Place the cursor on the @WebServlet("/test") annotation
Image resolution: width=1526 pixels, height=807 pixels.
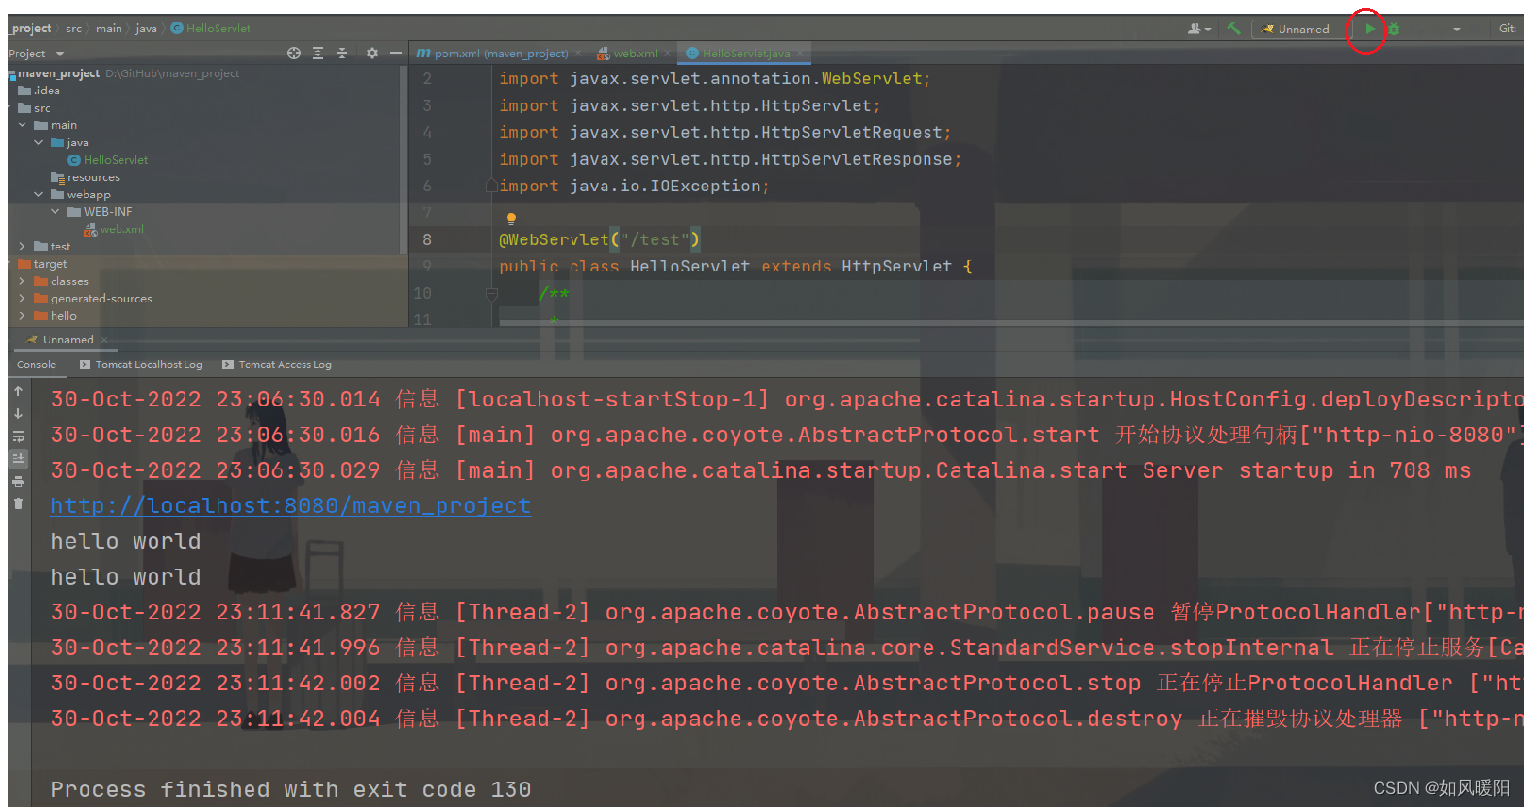(x=600, y=240)
